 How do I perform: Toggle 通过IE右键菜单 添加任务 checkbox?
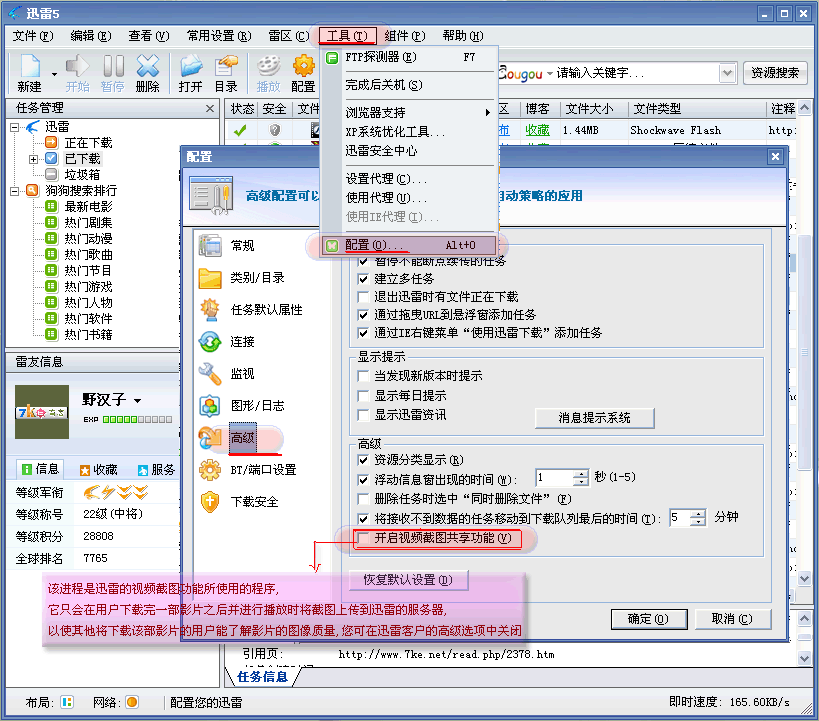pyautogui.click(x=364, y=333)
